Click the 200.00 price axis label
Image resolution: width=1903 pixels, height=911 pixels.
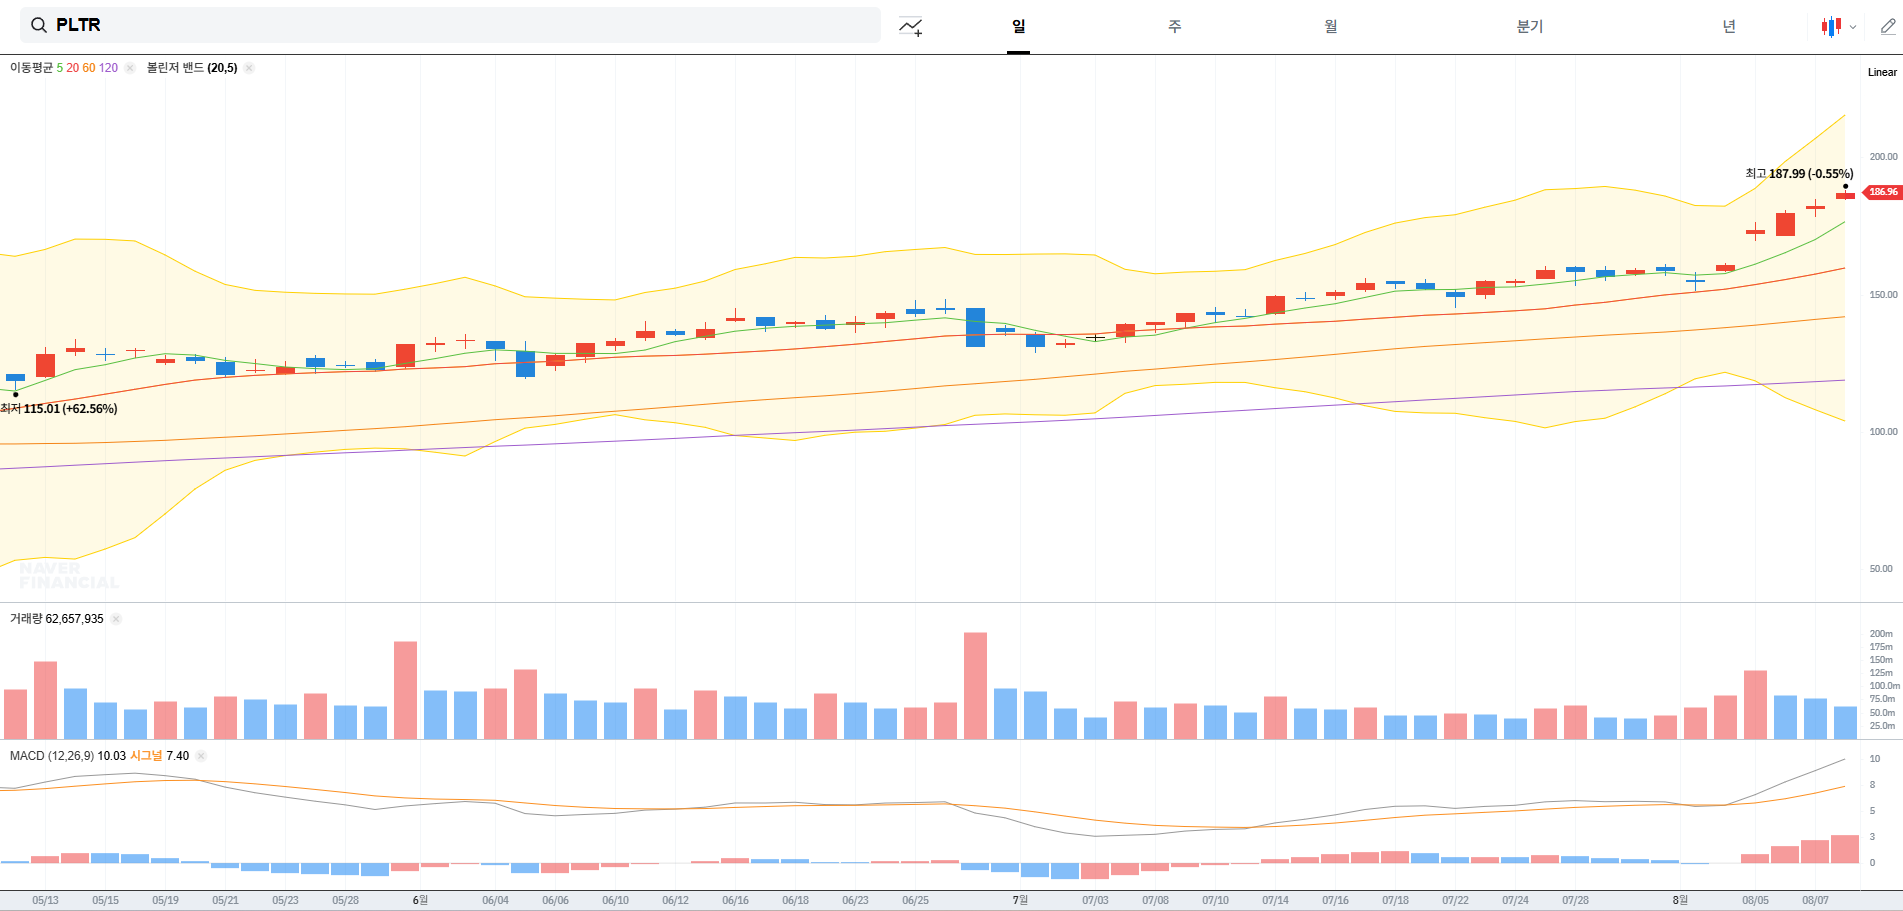(1883, 157)
